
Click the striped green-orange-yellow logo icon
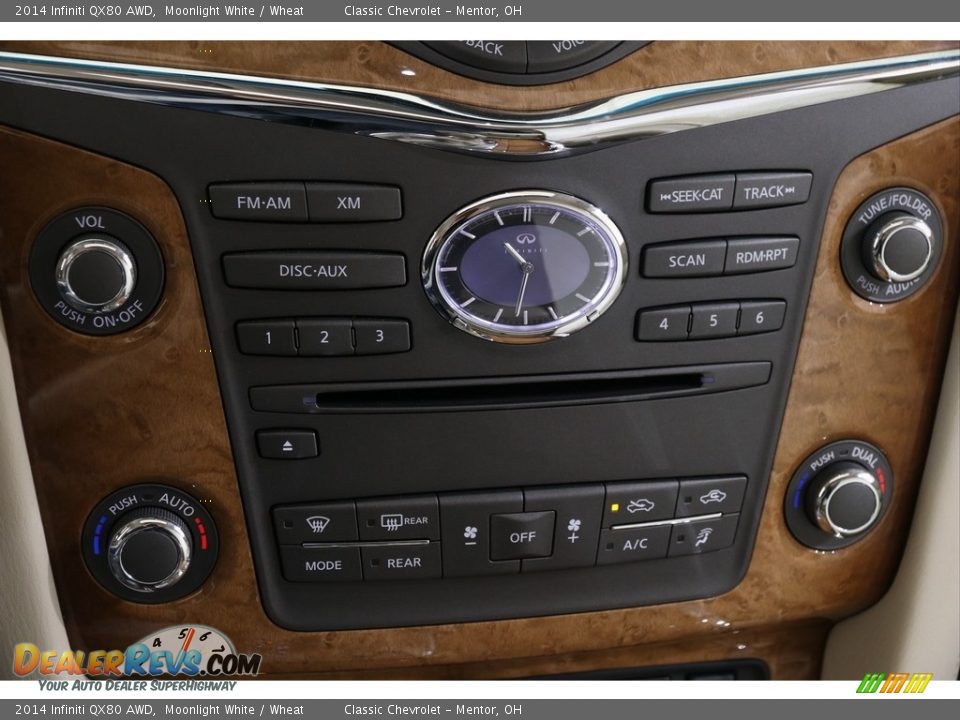894,683
